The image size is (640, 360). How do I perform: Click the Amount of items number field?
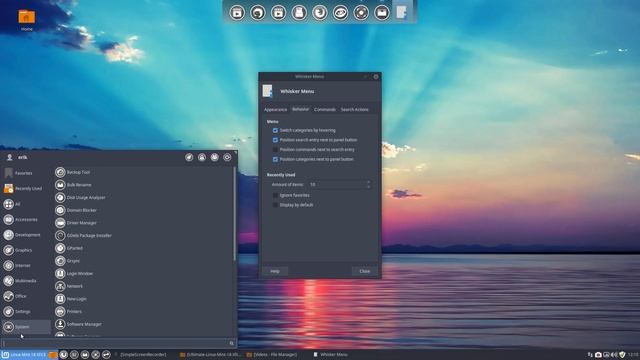click(337, 184)
